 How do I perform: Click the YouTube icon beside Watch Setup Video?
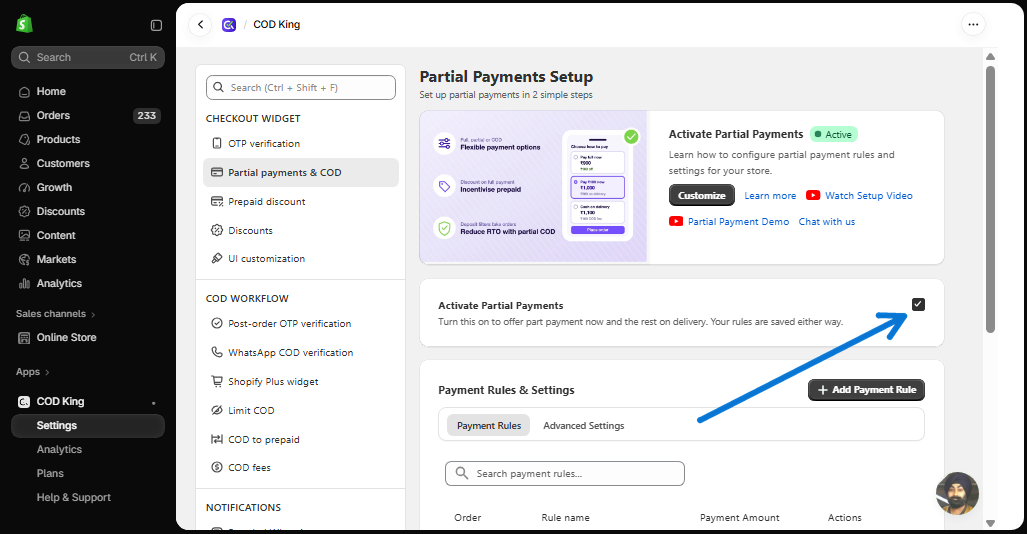pyautogui.click(x=813, y=195)
